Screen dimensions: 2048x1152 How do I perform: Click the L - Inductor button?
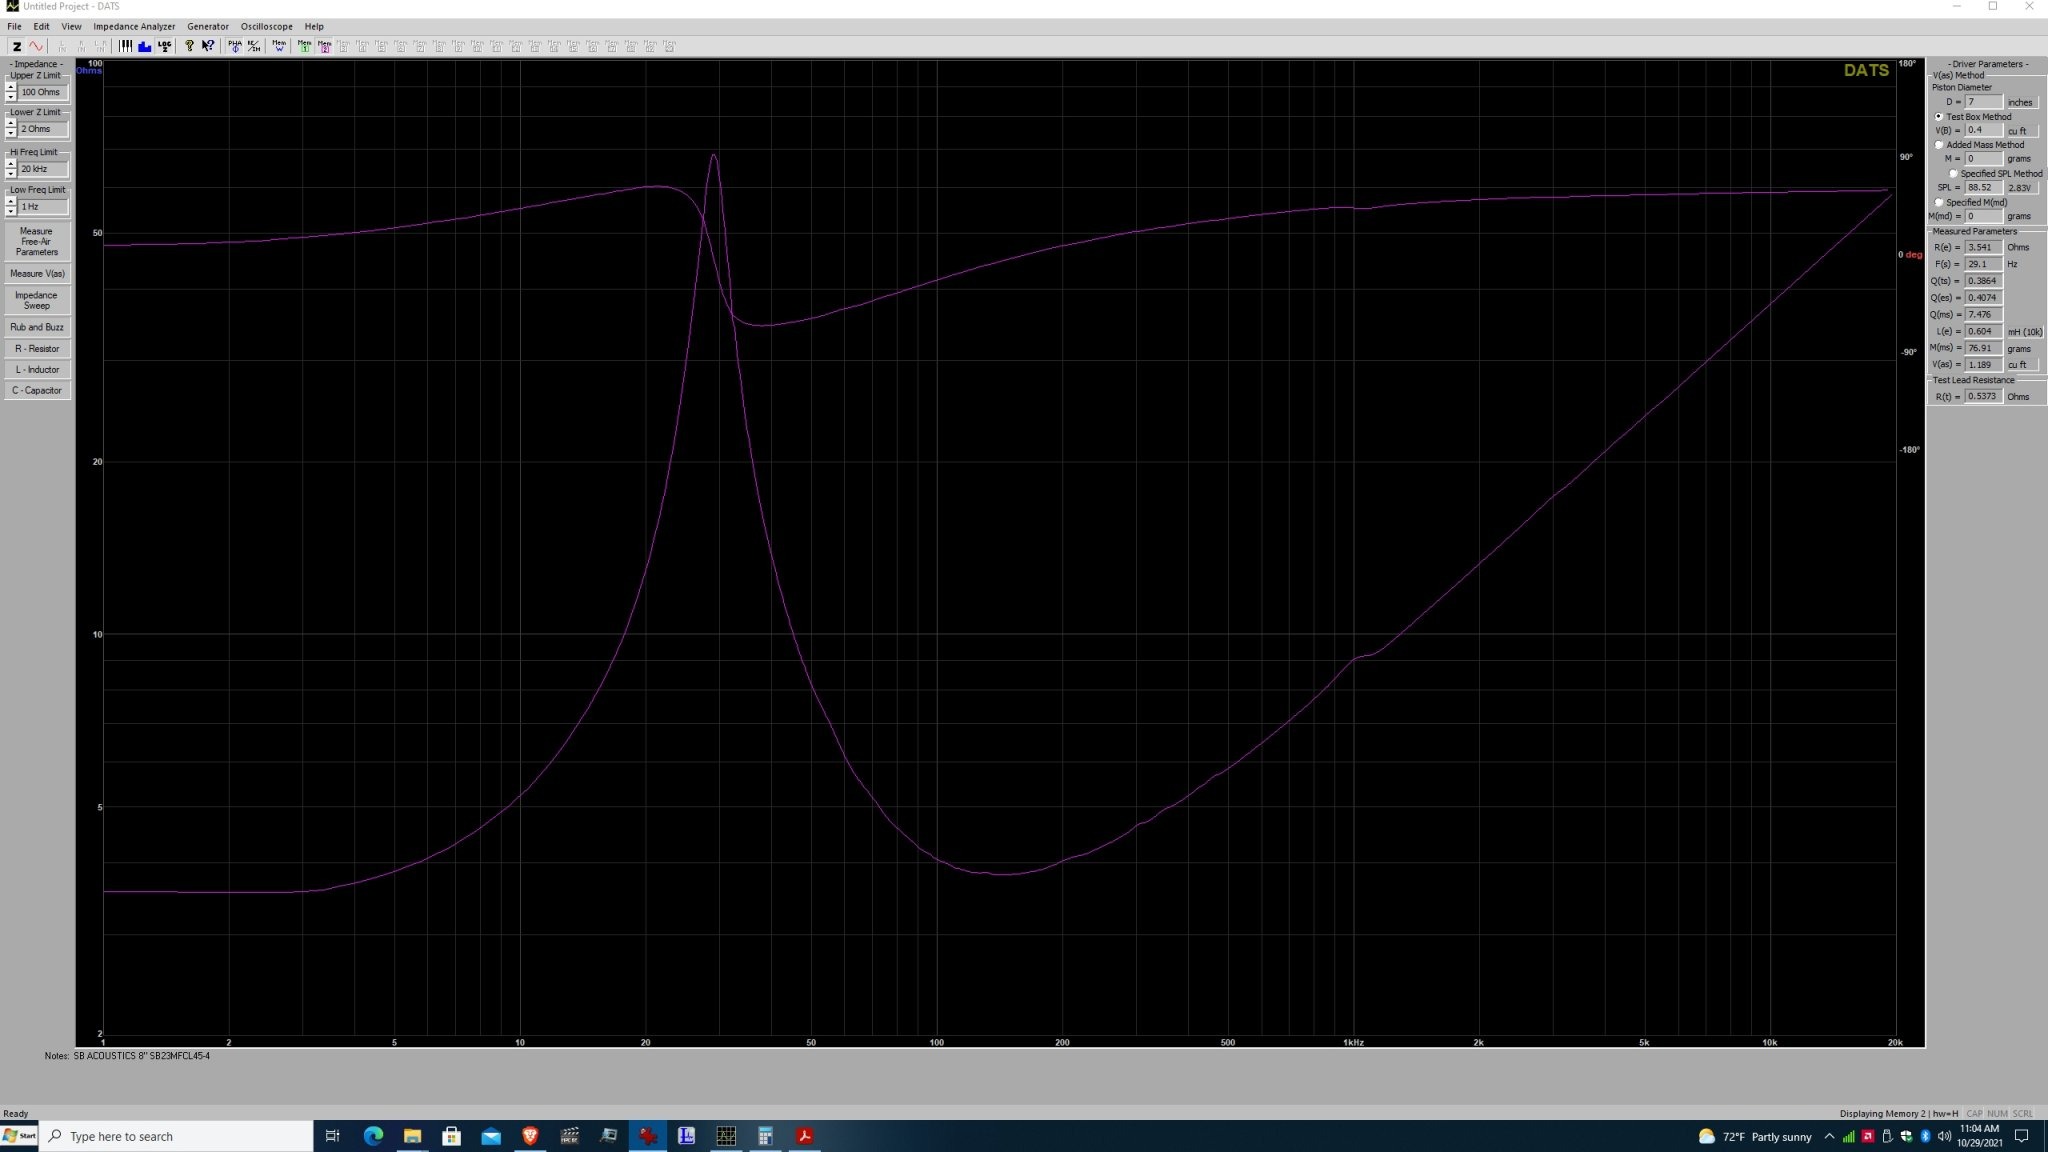coord(37,370)
